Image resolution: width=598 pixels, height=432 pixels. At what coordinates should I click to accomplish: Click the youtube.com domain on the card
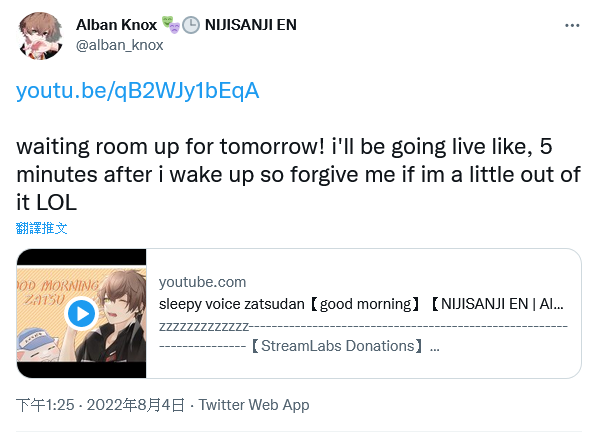tap(203, 282)
